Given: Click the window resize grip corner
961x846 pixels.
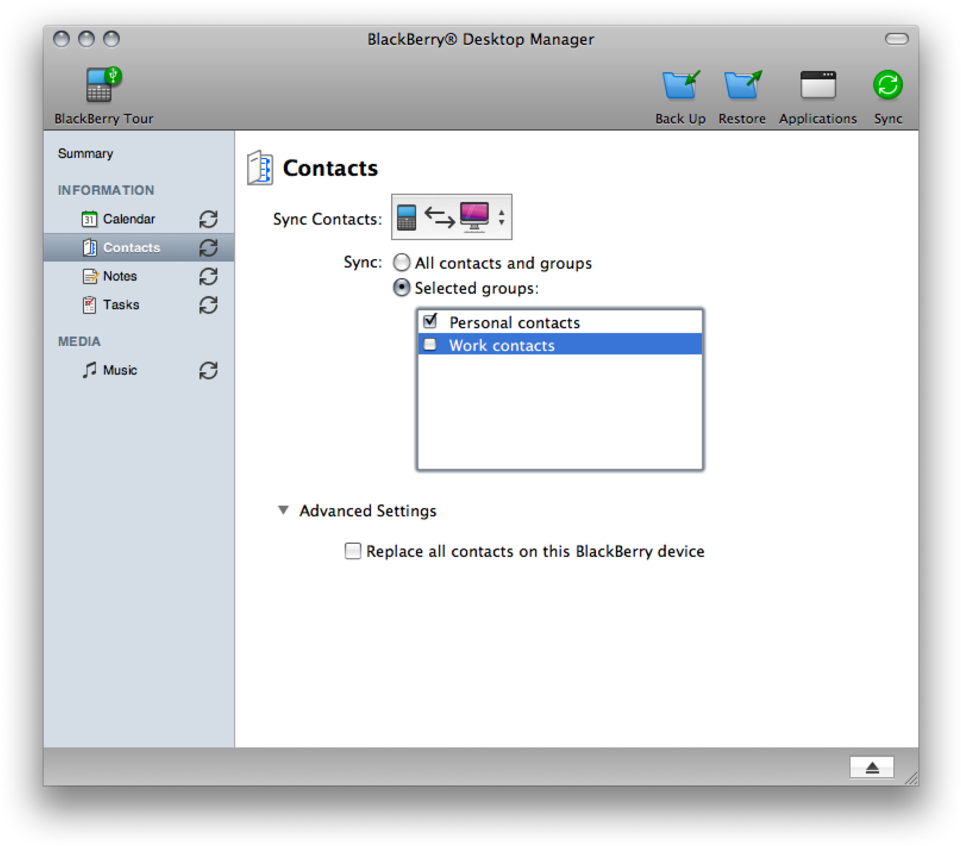Looking at the screenshot, I should [911, 779].
